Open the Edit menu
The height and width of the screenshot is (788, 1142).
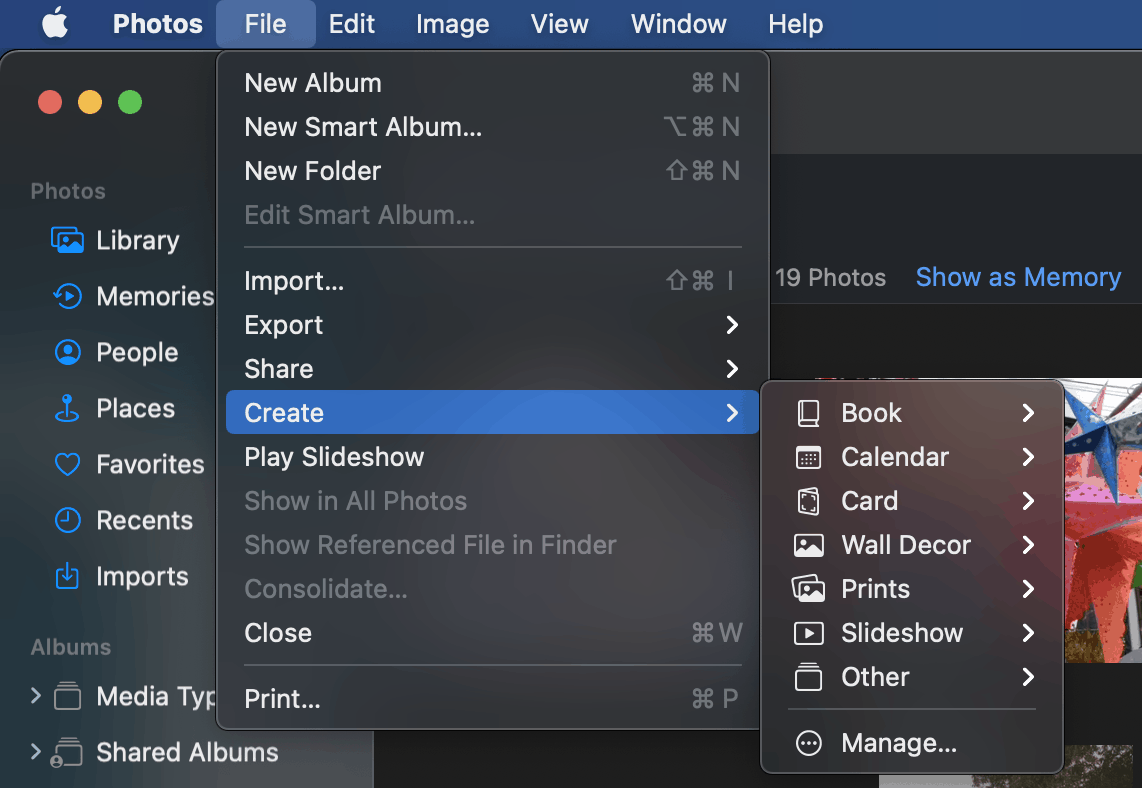[352, 24]
